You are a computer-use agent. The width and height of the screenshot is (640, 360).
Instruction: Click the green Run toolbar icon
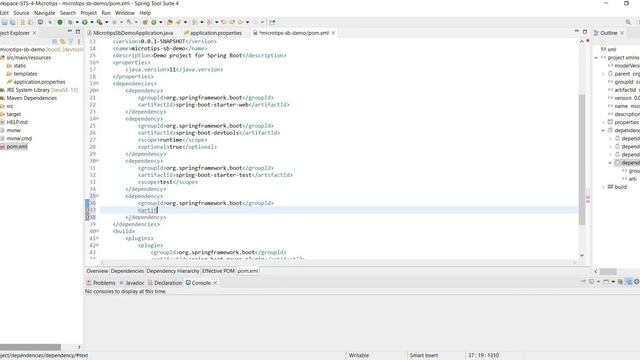coord(85,22)
